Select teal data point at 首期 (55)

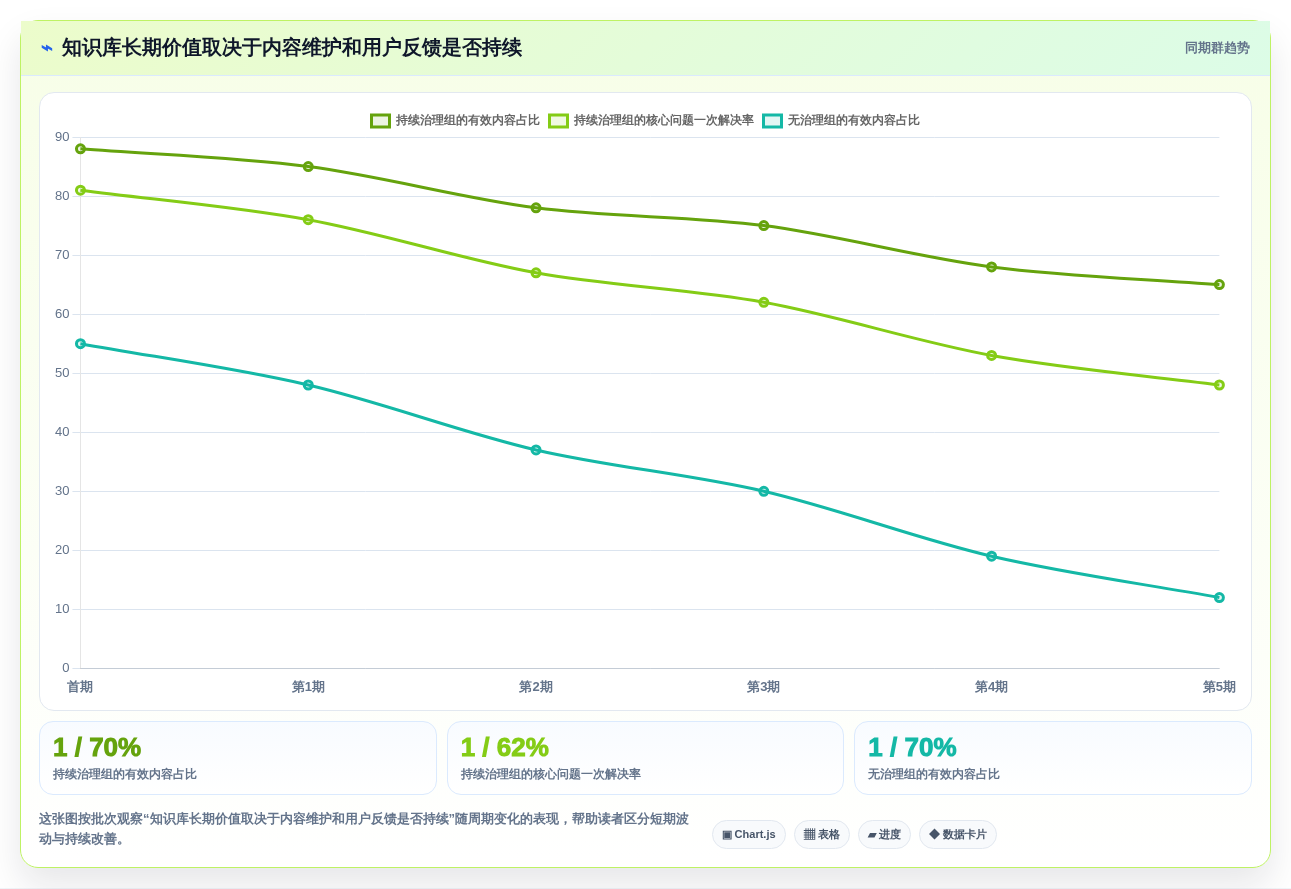pyautogui.click(x=81, y=344)
